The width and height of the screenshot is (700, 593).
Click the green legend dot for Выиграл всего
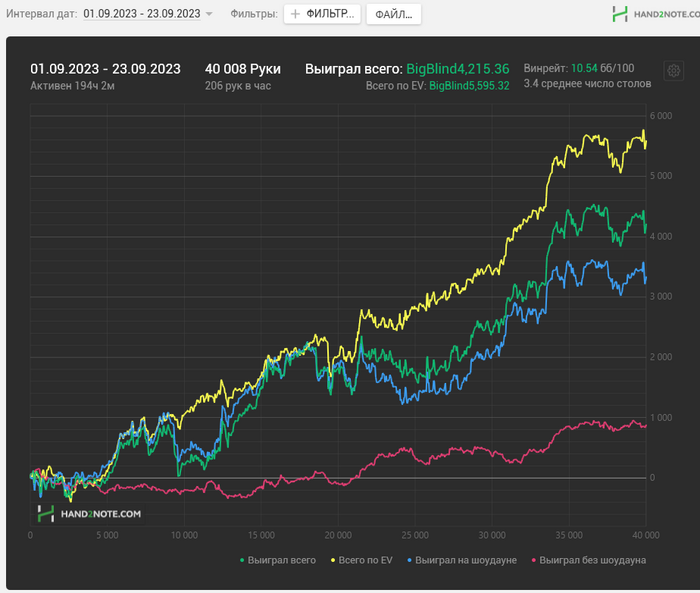coord(242,560)
